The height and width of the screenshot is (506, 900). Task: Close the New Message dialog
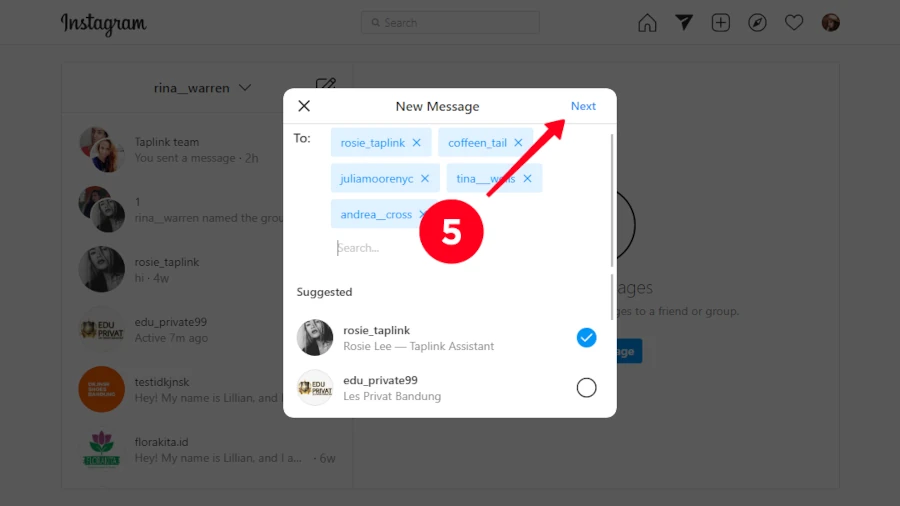[304, 106]
